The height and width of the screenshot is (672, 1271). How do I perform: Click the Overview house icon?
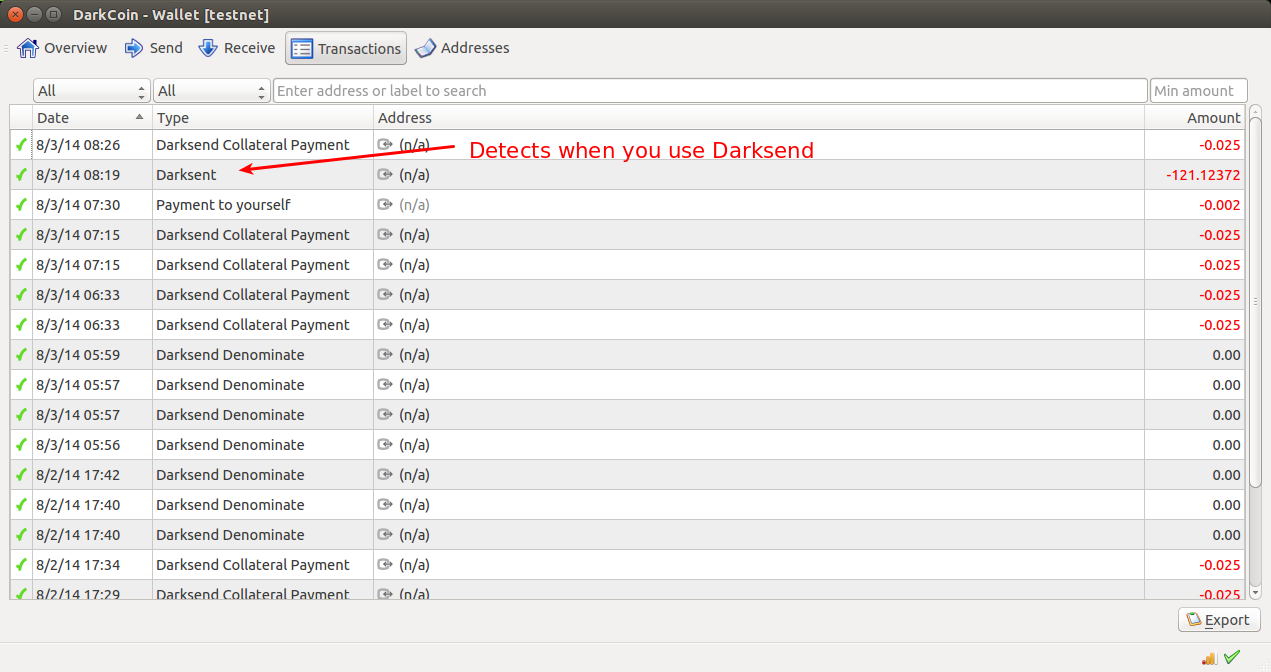[x=28, y=48]
